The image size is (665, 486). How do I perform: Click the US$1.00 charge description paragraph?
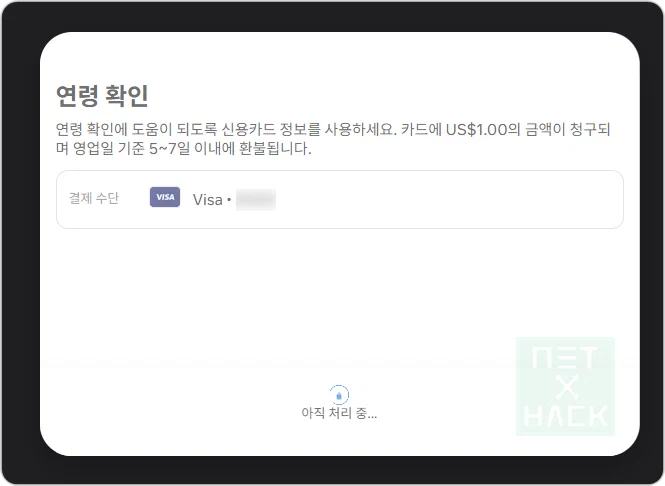click(333, 139)
